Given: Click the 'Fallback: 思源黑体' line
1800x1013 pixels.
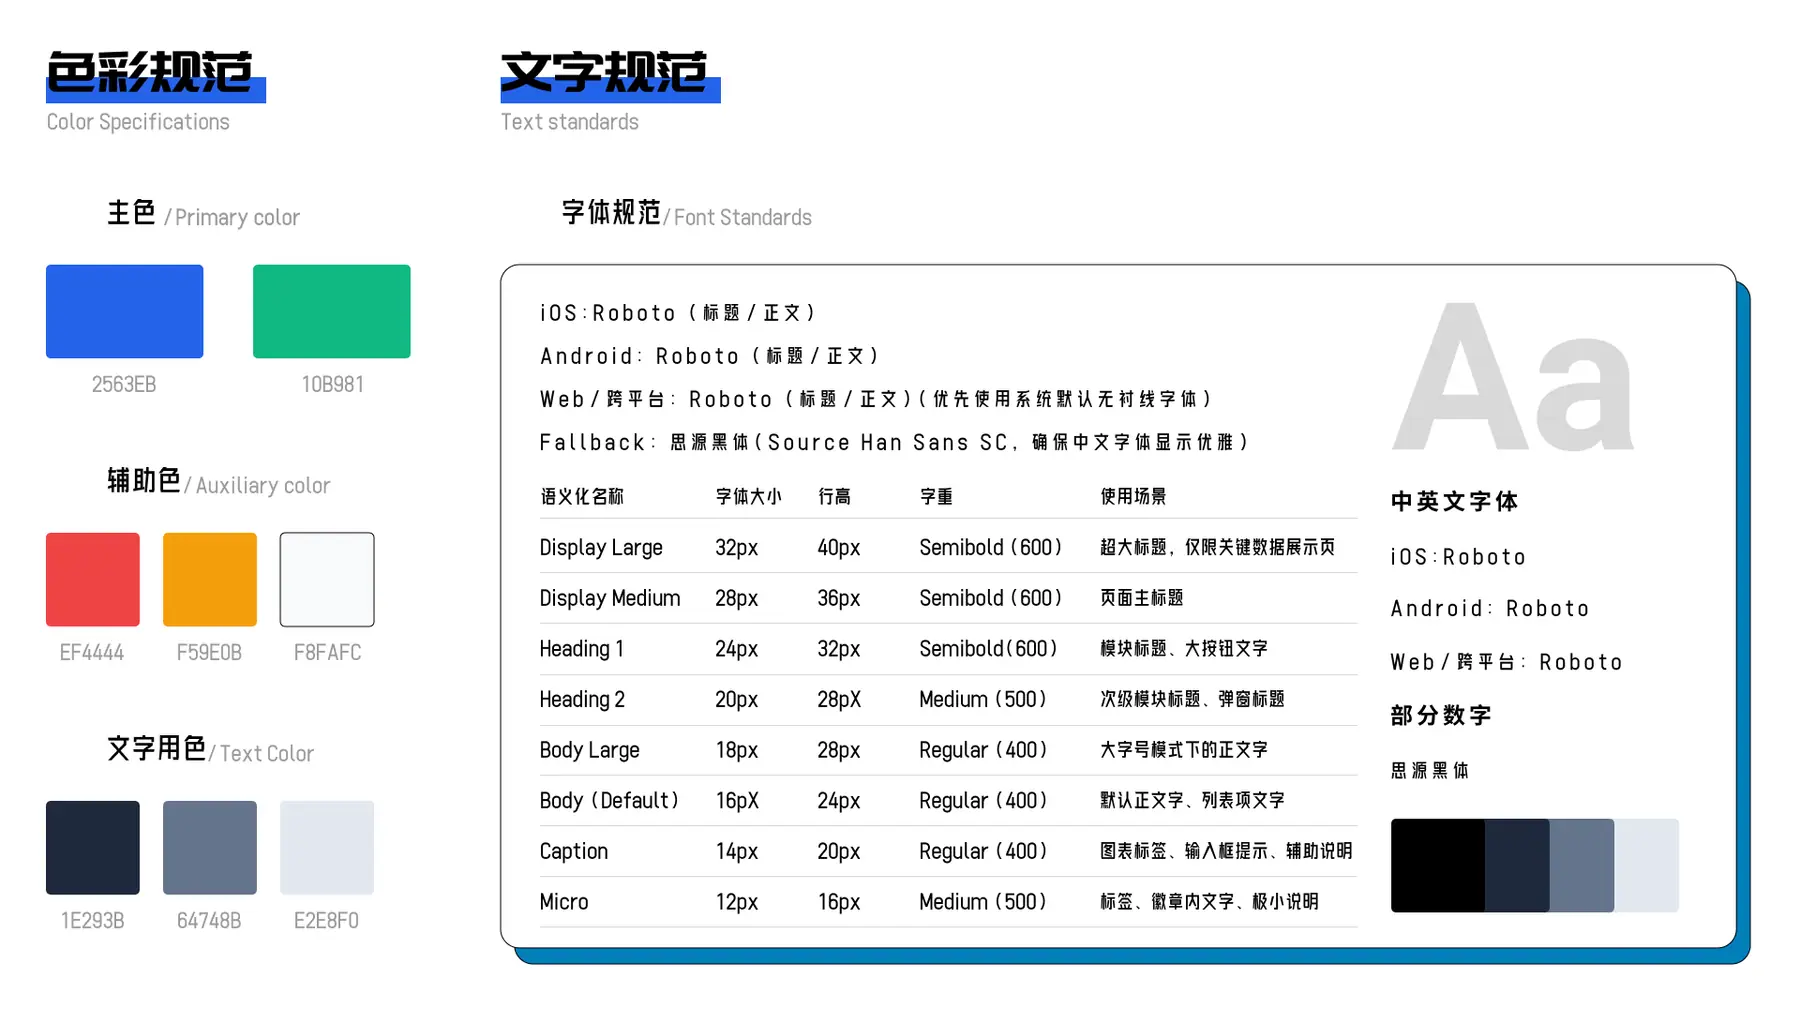Looking at the screenshot, I should [894, 442].
